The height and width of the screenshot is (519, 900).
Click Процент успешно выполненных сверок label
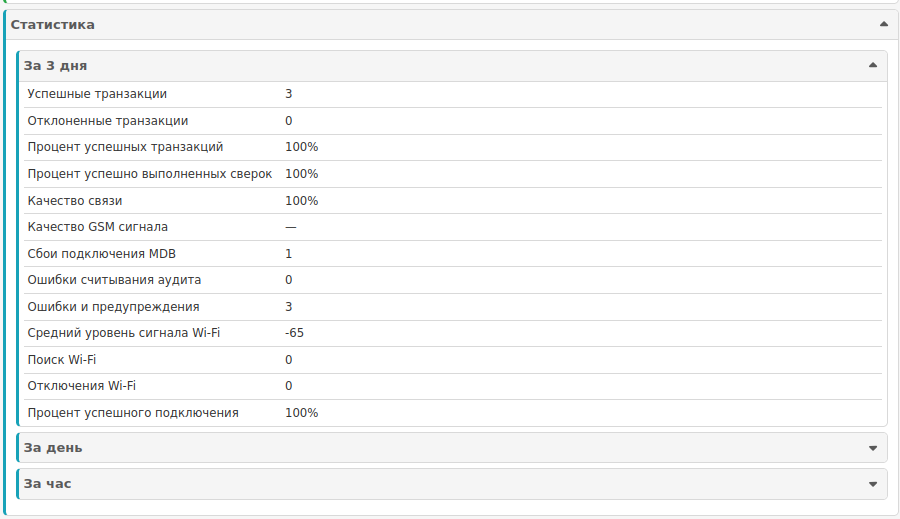pyautogui.click(x=150, y=174)
